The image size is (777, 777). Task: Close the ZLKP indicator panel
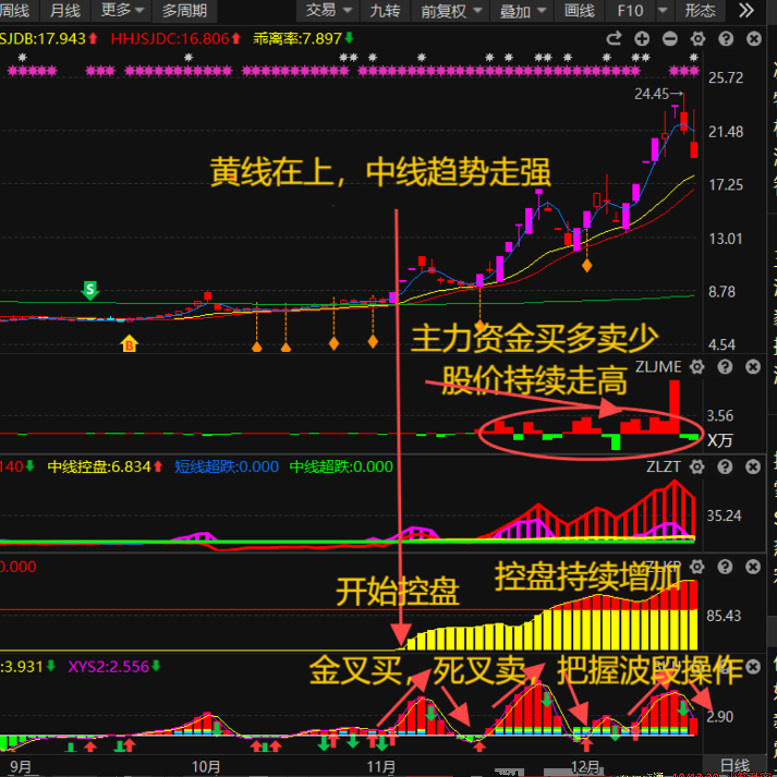click(753, 566)
